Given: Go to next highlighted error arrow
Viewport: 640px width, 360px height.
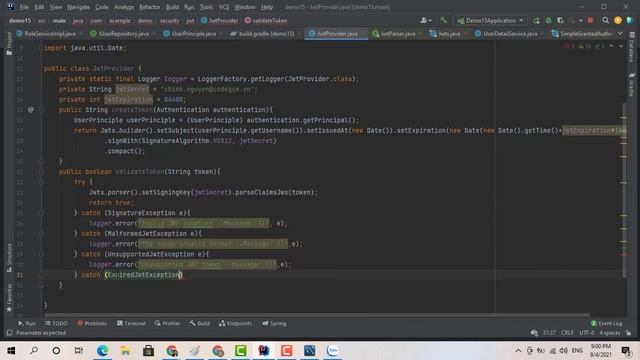Looking at the screenshot, I should (x=621, y=47).
